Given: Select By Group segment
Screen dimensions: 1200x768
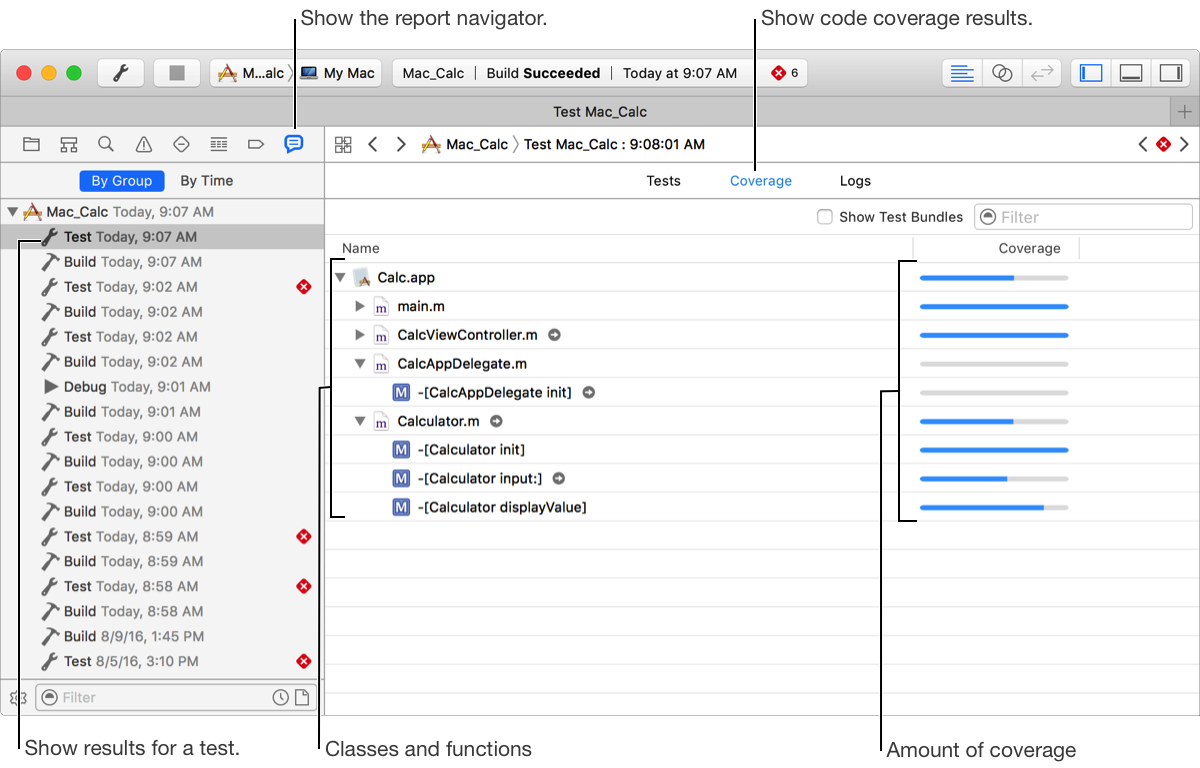Looking at the screenshot, I should click(x=121, y=181).
